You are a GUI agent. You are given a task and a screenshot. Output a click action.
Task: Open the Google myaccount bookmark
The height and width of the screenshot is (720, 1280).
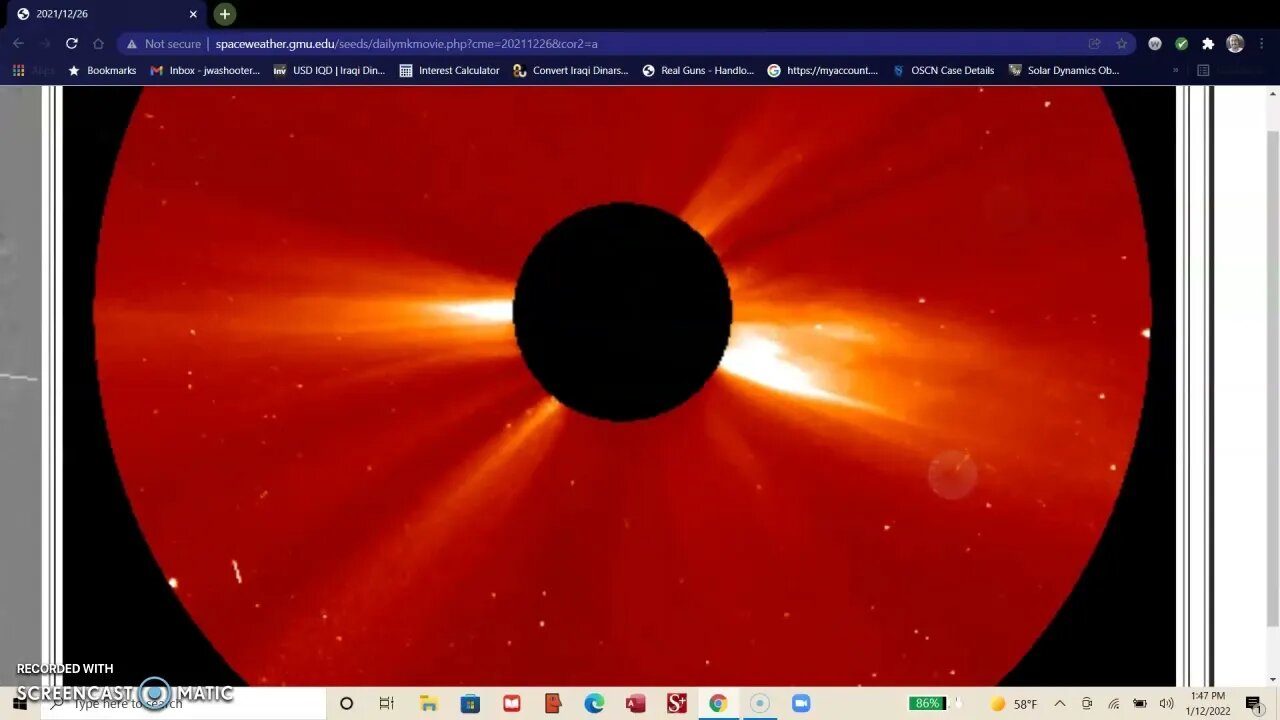click(823, 71)
